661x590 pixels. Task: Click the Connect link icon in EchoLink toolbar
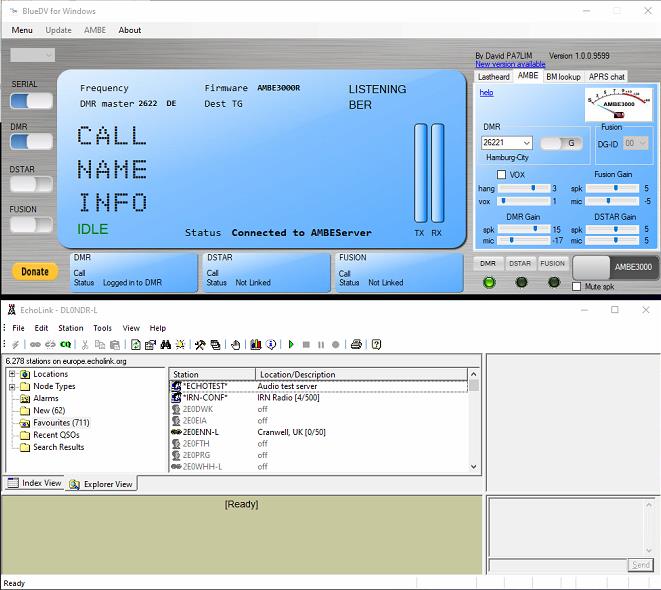[35, 345]
